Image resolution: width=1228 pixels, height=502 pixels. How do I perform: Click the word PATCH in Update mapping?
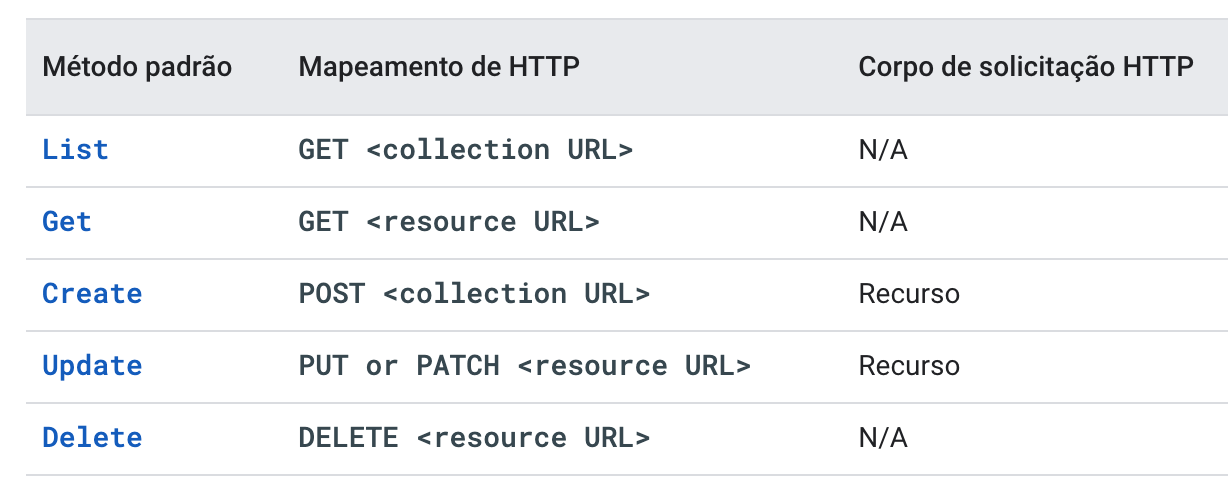pos(458,366)
